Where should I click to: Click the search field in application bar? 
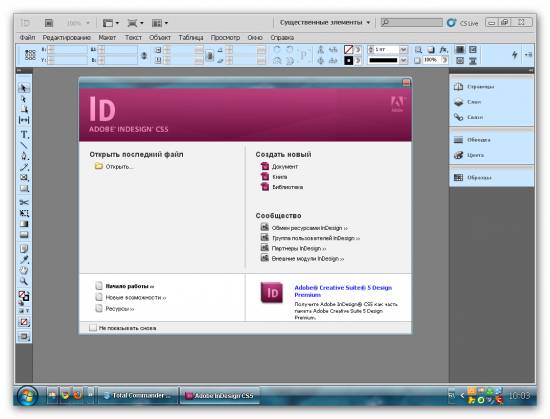coord(412,22)
